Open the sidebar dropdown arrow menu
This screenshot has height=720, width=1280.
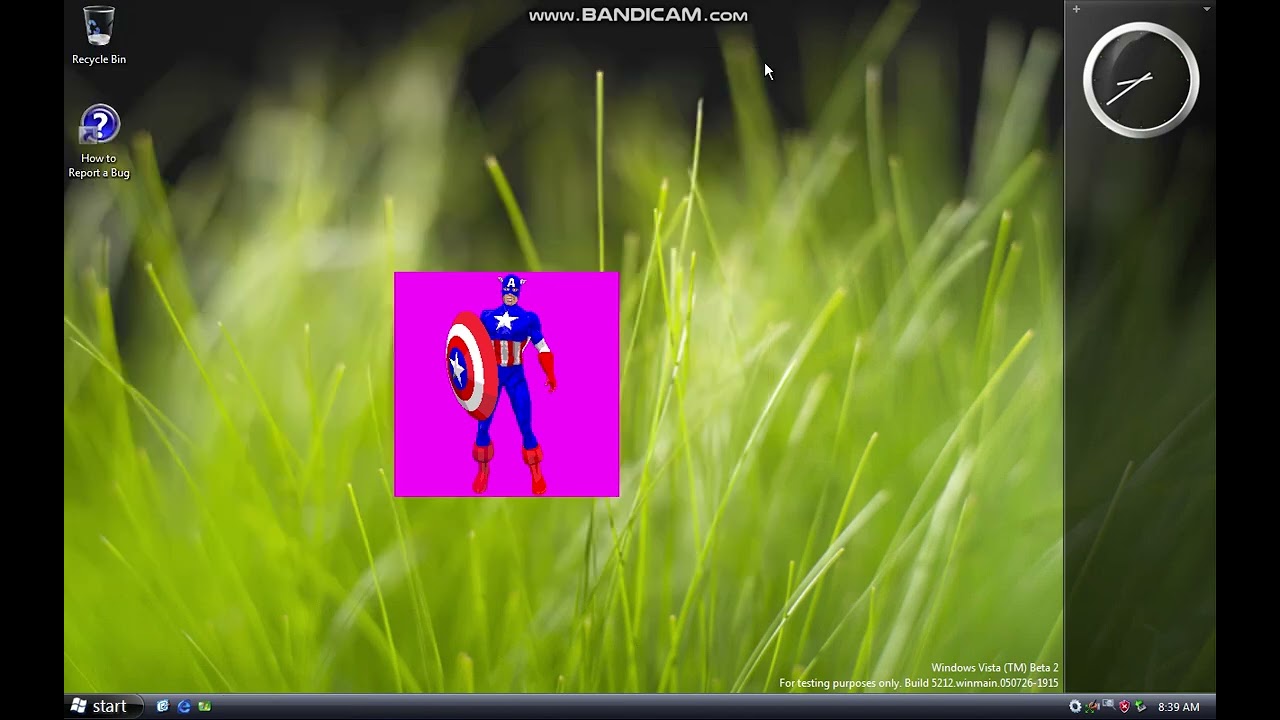pos(1206,9)
